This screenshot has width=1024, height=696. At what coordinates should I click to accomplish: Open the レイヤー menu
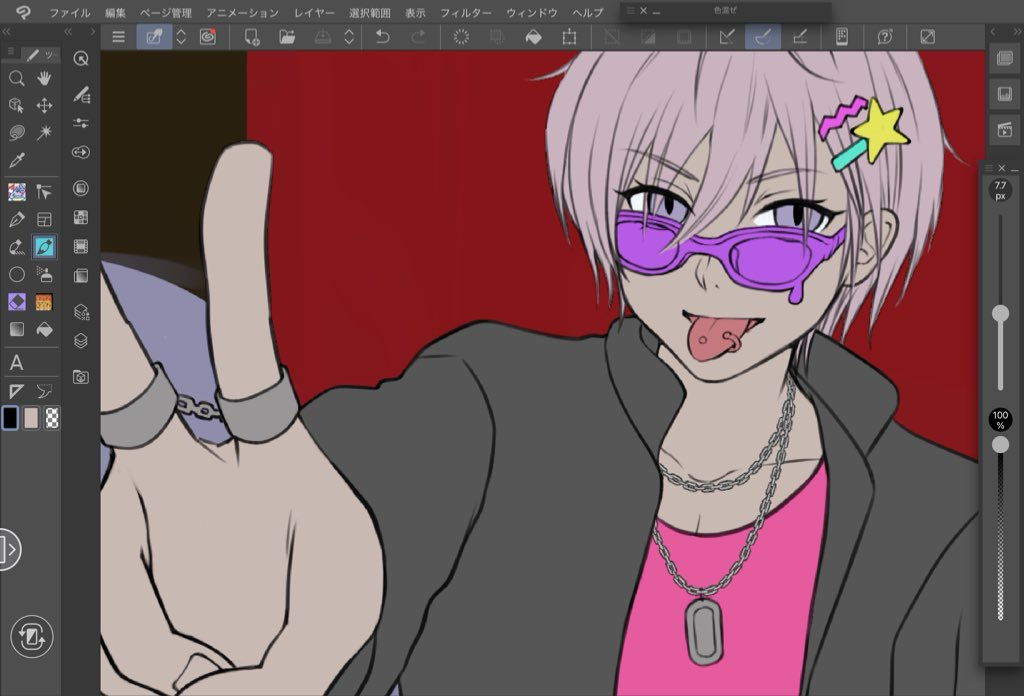tap(315, 13)
